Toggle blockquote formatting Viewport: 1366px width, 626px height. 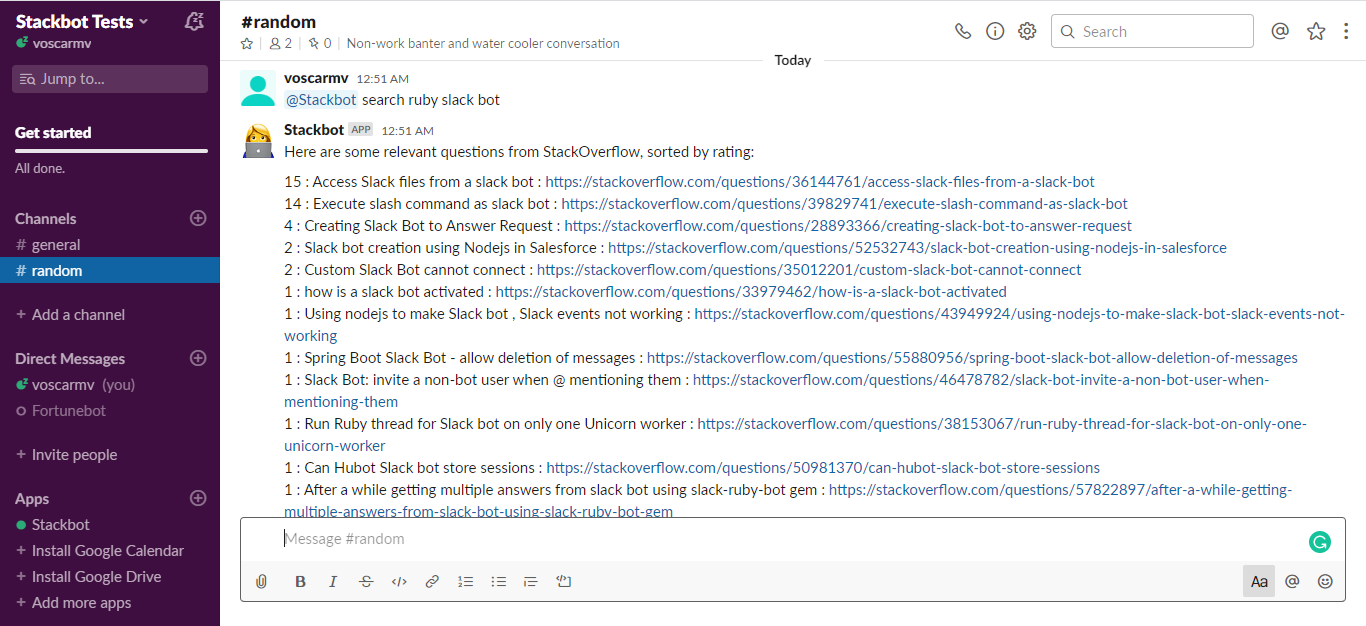531,581
